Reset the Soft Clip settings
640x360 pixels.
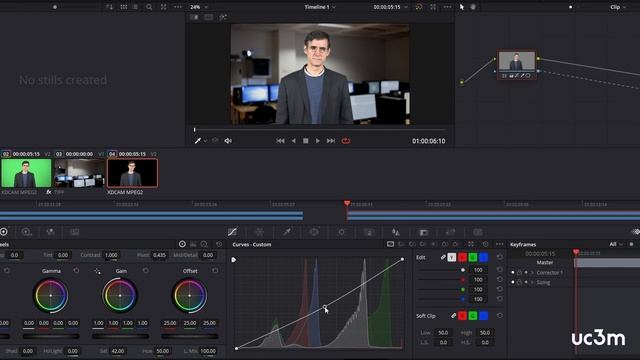click(500, 316)
